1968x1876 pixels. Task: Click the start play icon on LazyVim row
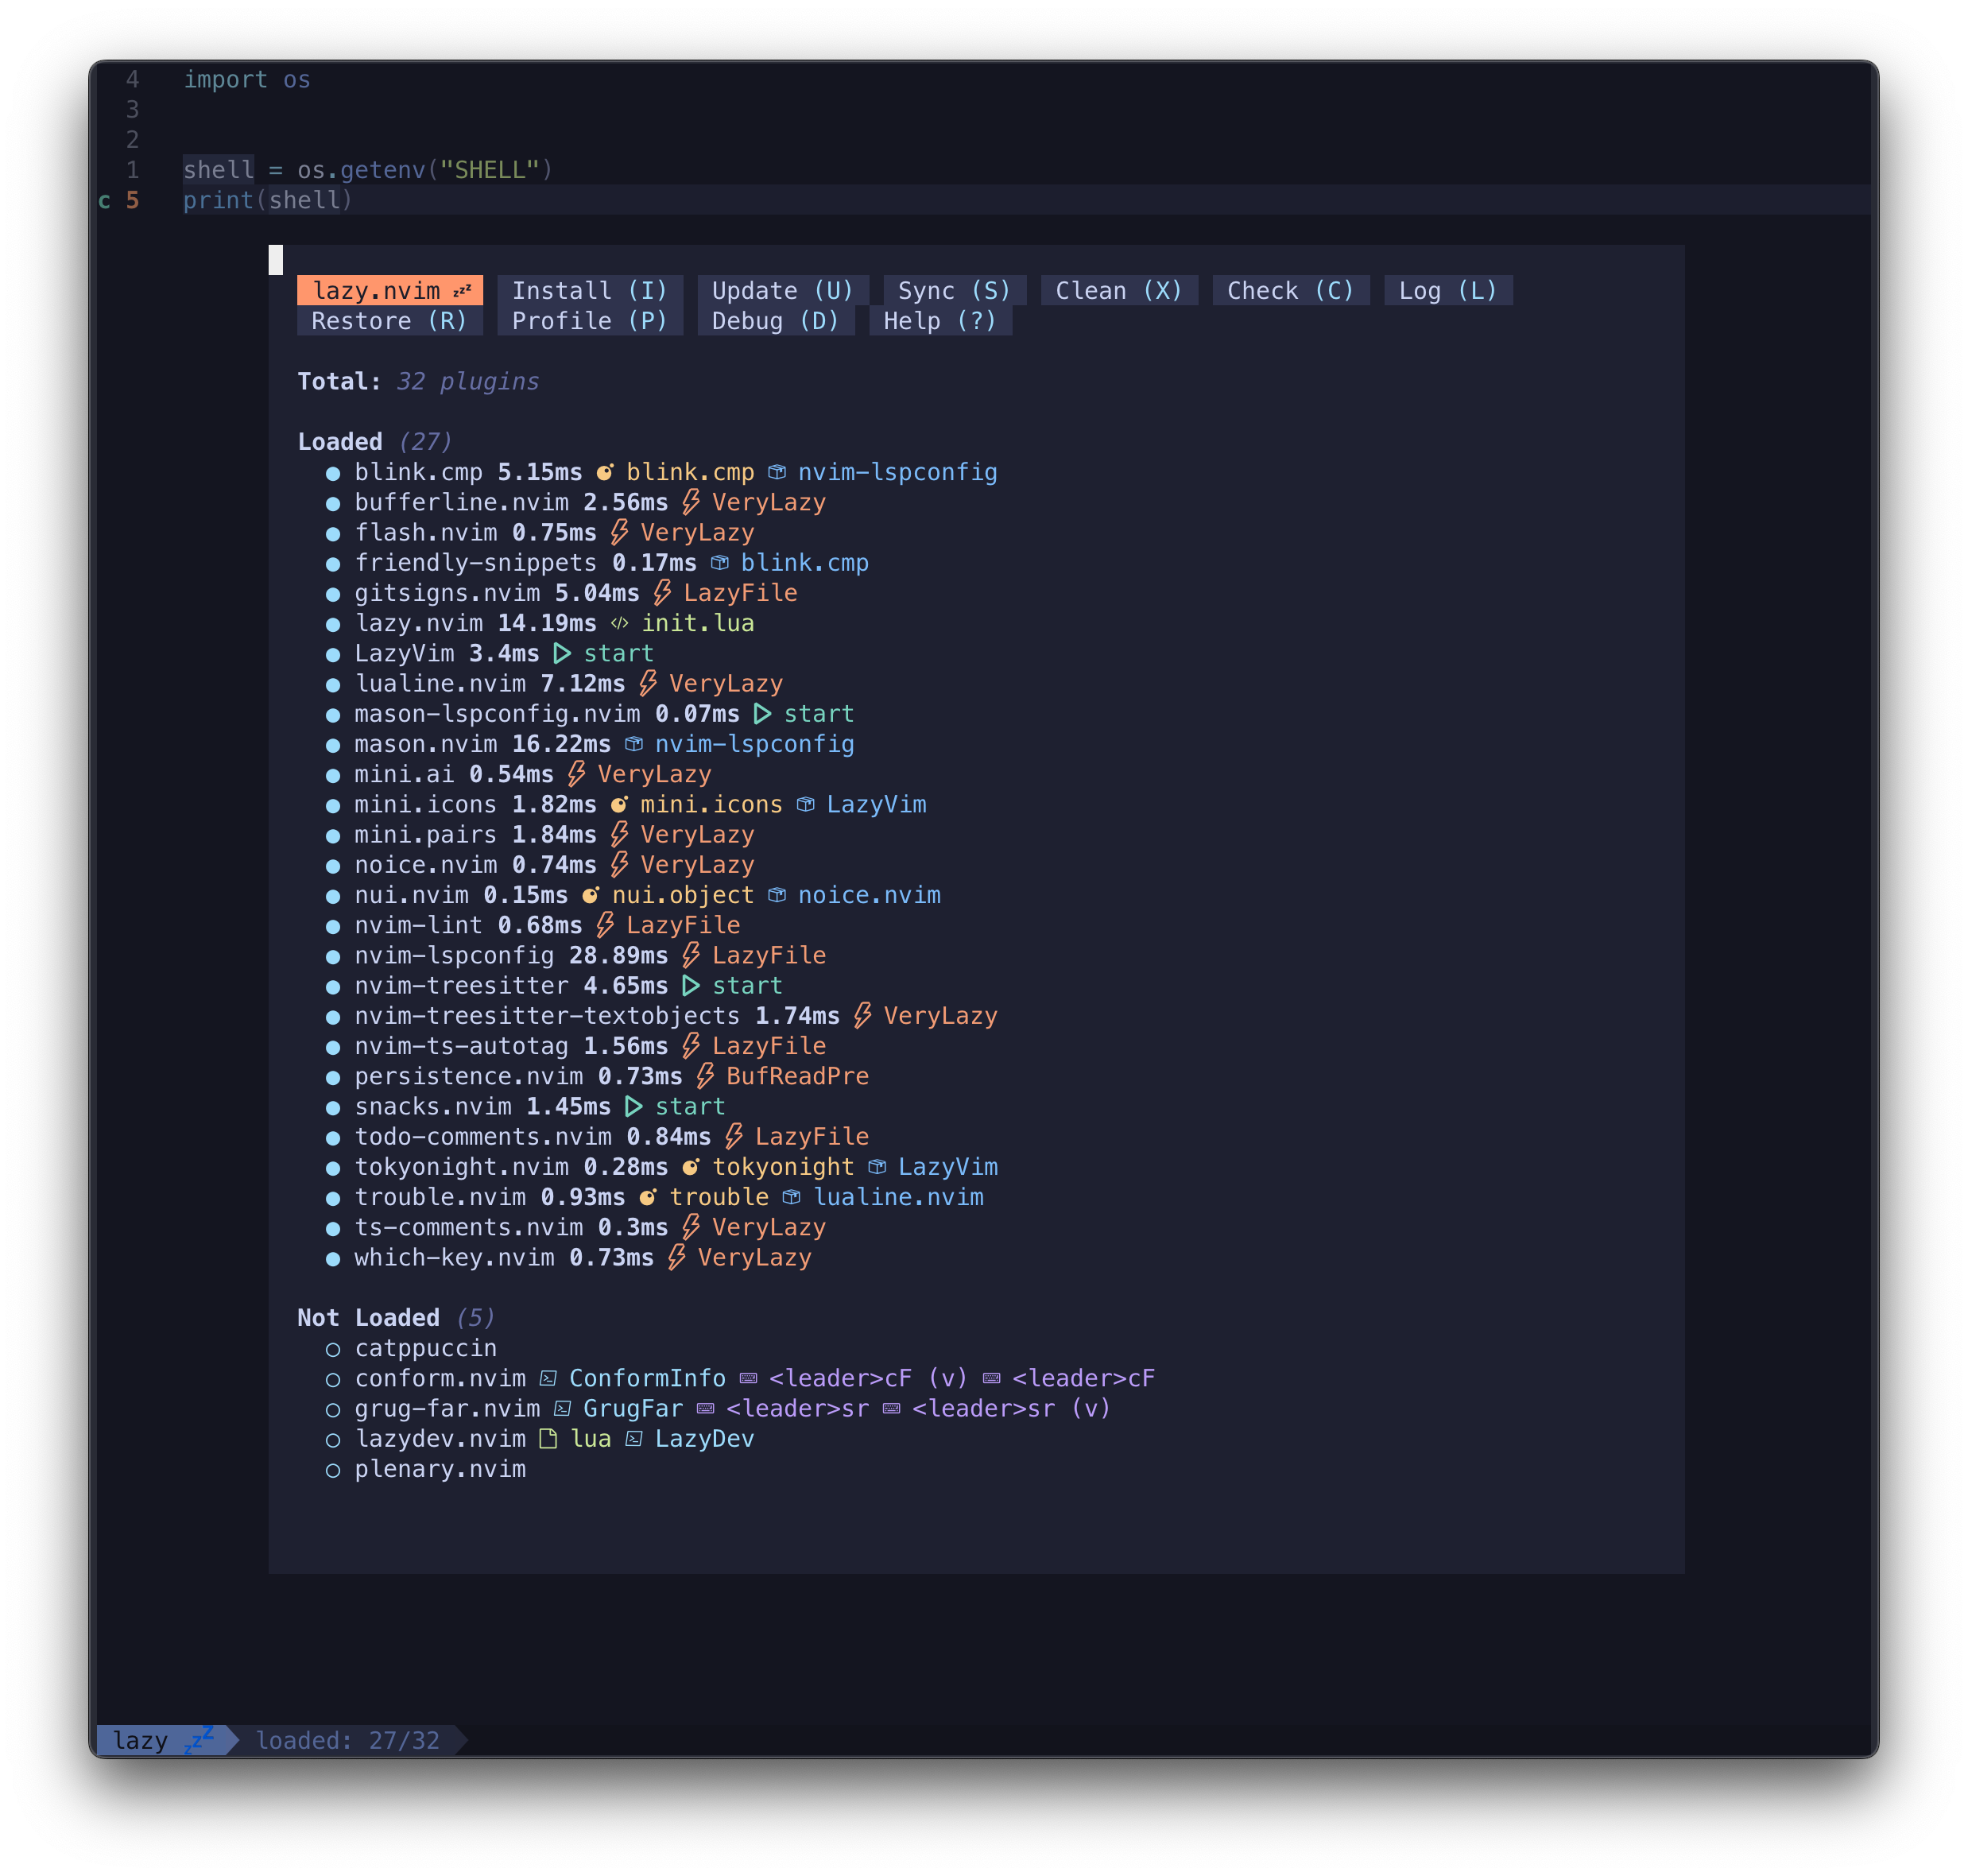tap(562, 653)
